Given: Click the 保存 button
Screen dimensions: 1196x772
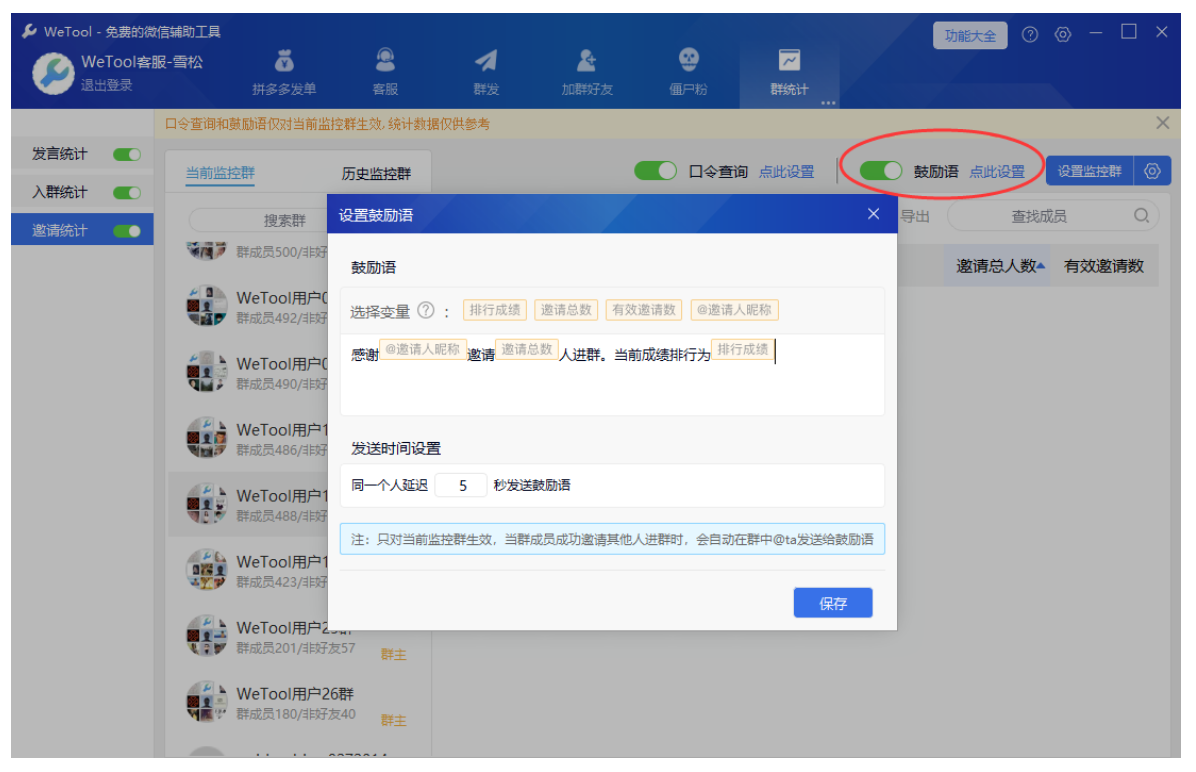Looking at the screenshot, I should point(832,603).
